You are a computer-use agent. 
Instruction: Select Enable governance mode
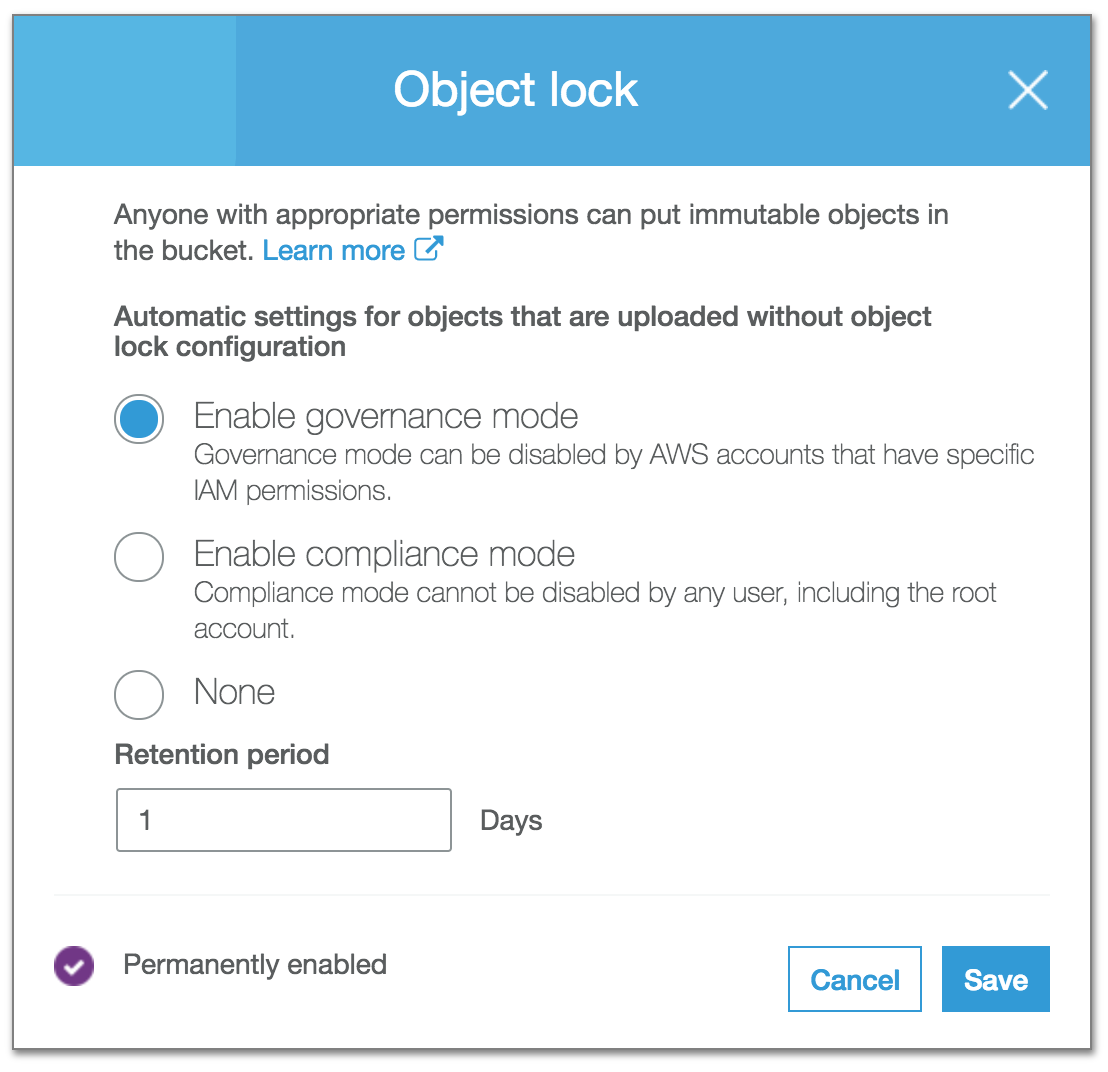coord(139,418)
